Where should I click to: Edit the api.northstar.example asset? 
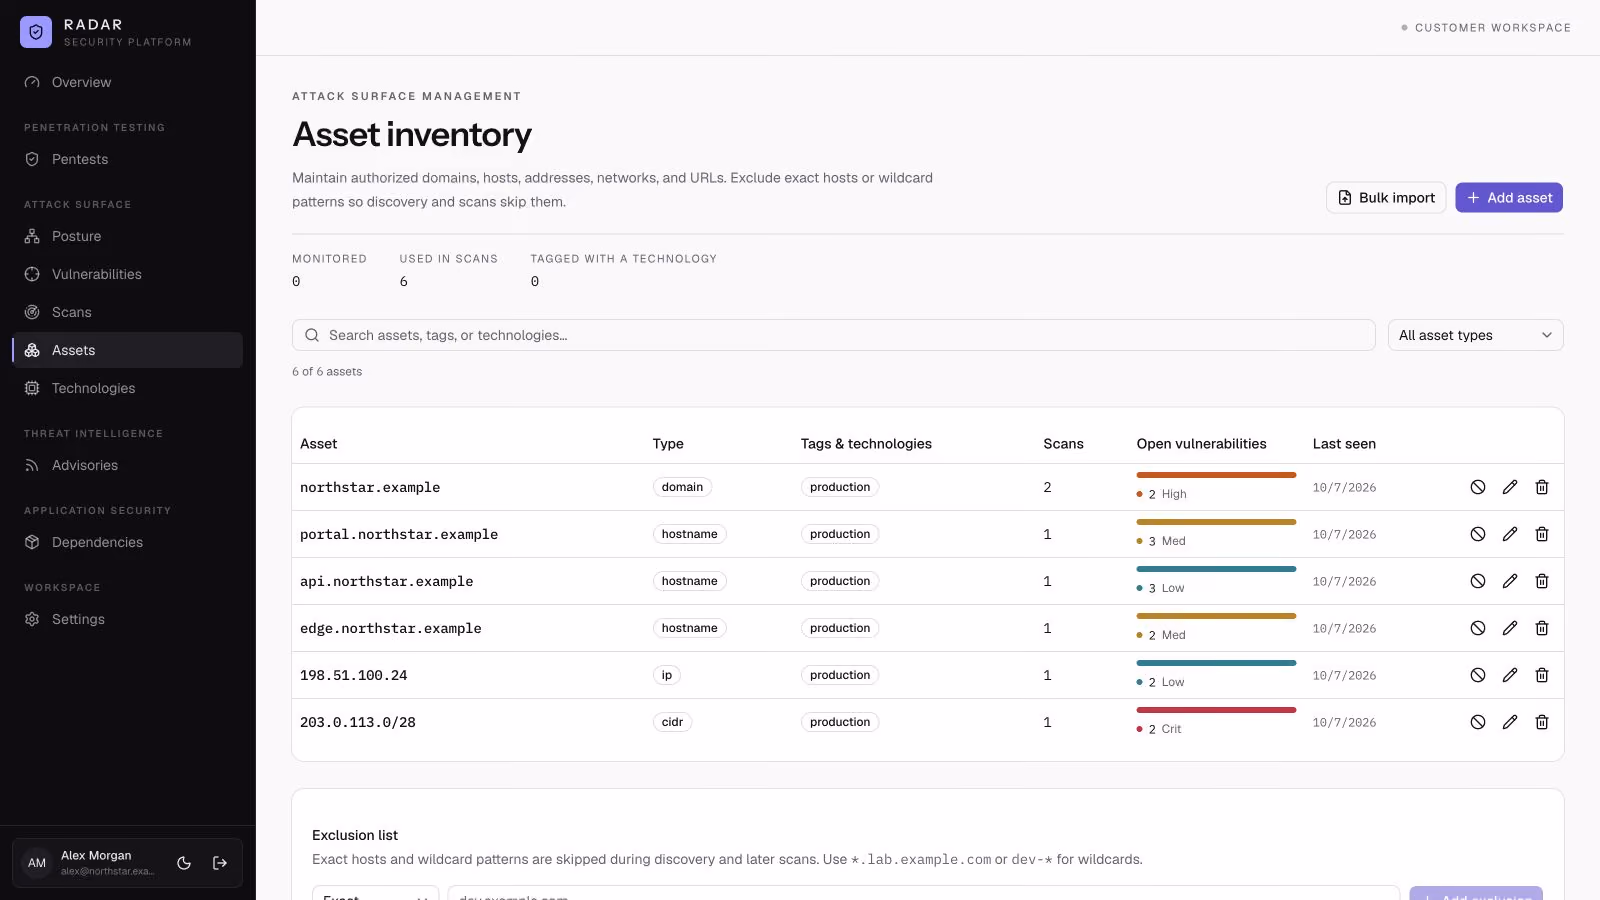click(1510, 581)
